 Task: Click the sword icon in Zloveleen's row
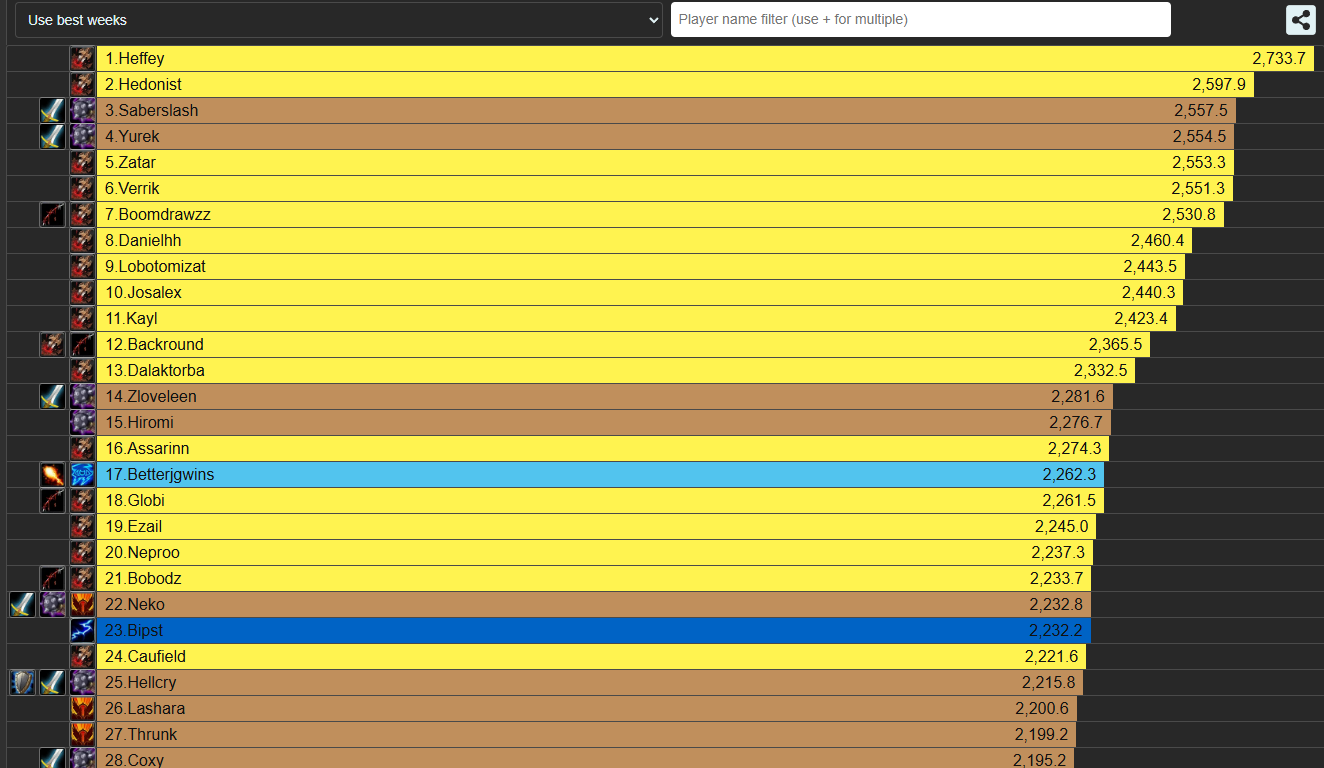[52, 396]
